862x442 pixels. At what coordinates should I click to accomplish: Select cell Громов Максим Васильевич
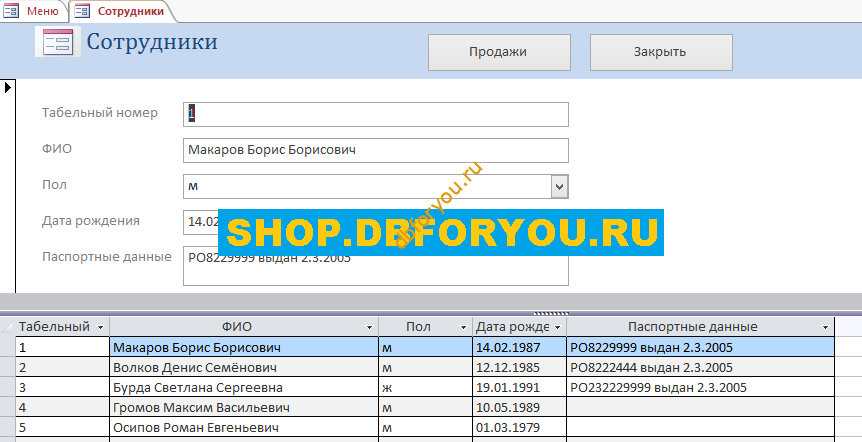coord(244,407)
